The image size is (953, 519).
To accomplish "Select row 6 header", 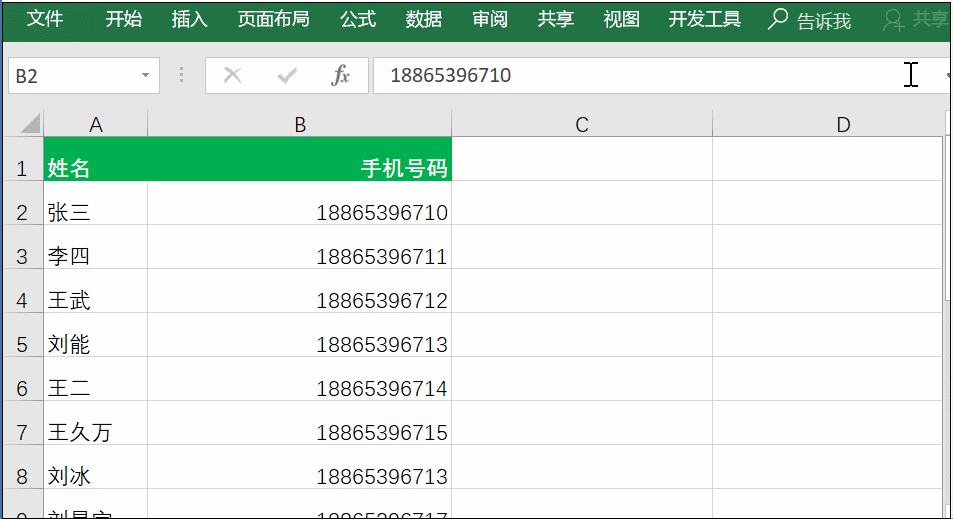I will point(22,379).
